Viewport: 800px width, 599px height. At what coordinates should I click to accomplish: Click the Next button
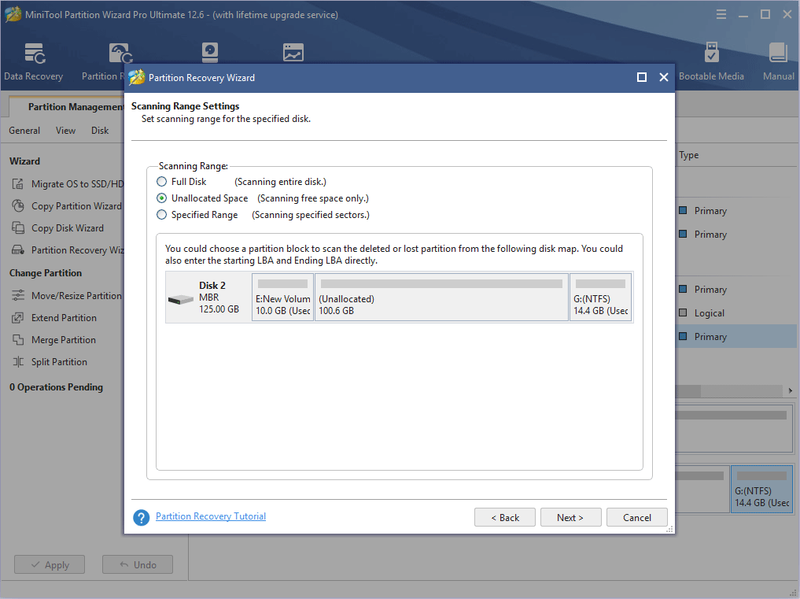(x=570, y=517)
